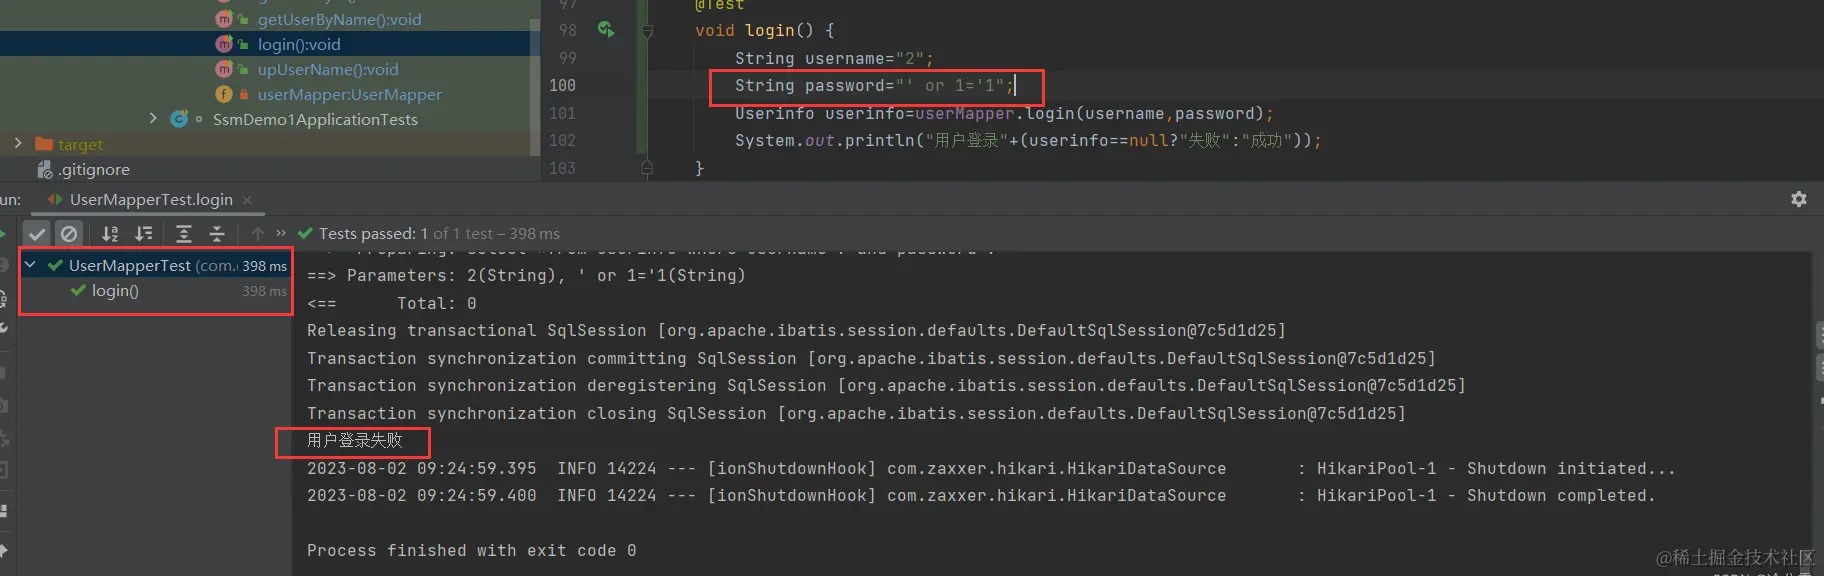Click field icon beside userMapper
The width and height of the screenshot is (1824, 576).
click(224, 94)
